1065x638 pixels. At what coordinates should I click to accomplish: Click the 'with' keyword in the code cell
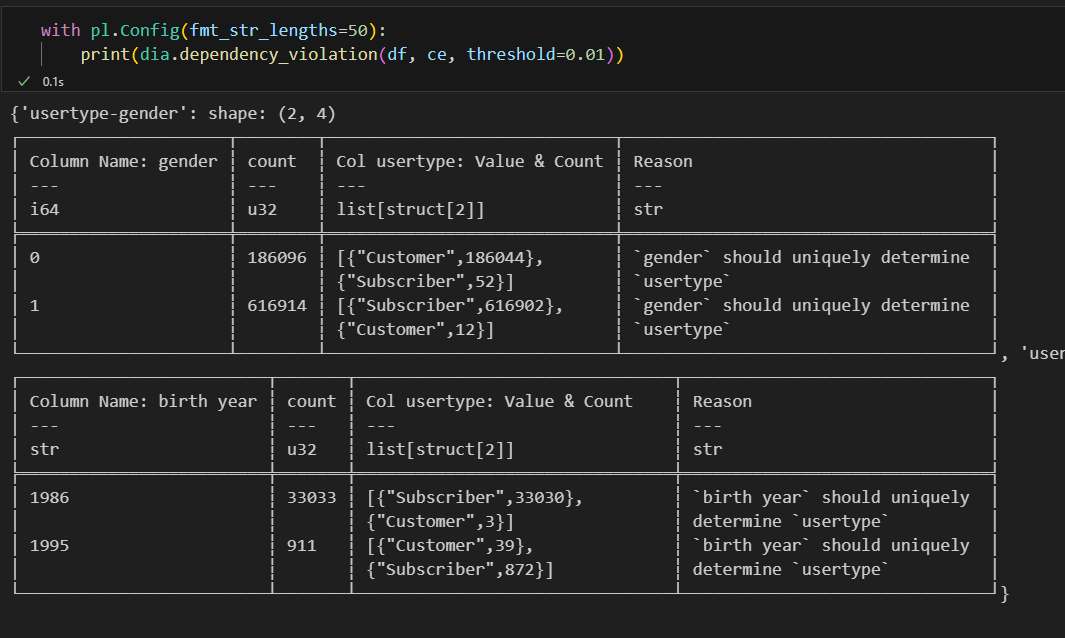coord(60,31)
